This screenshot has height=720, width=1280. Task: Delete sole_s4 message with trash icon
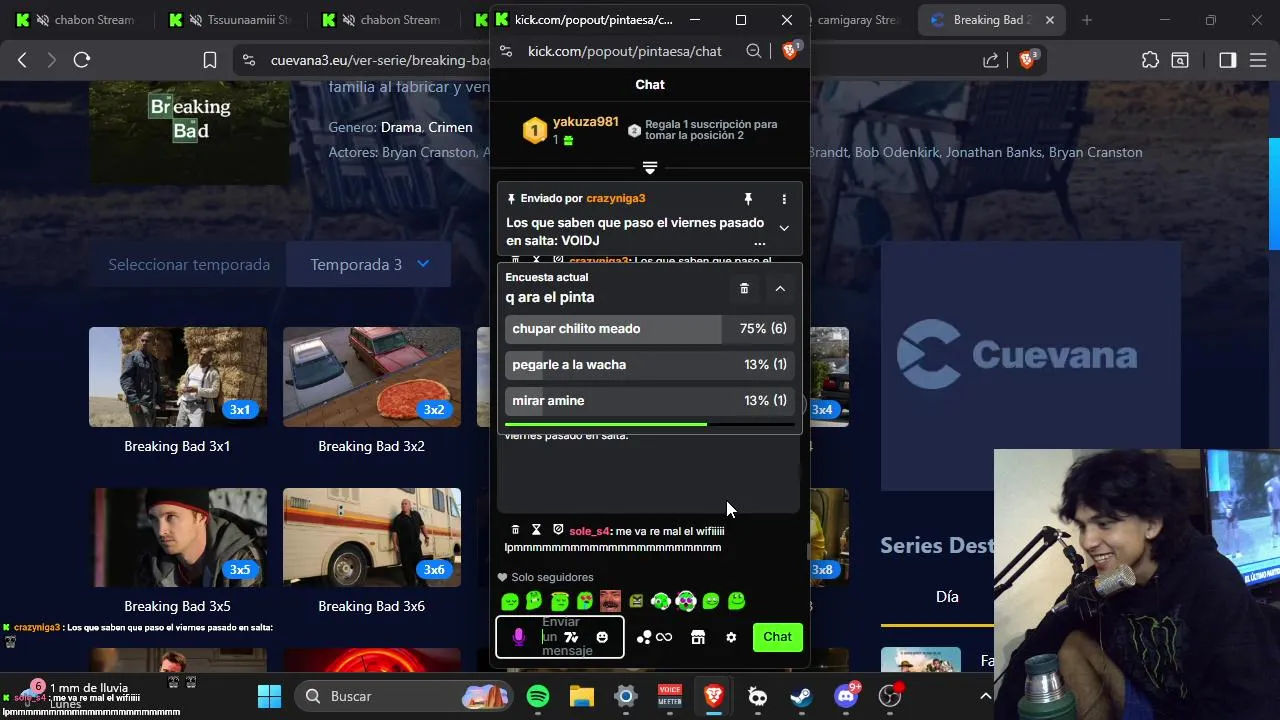[515, 530]
